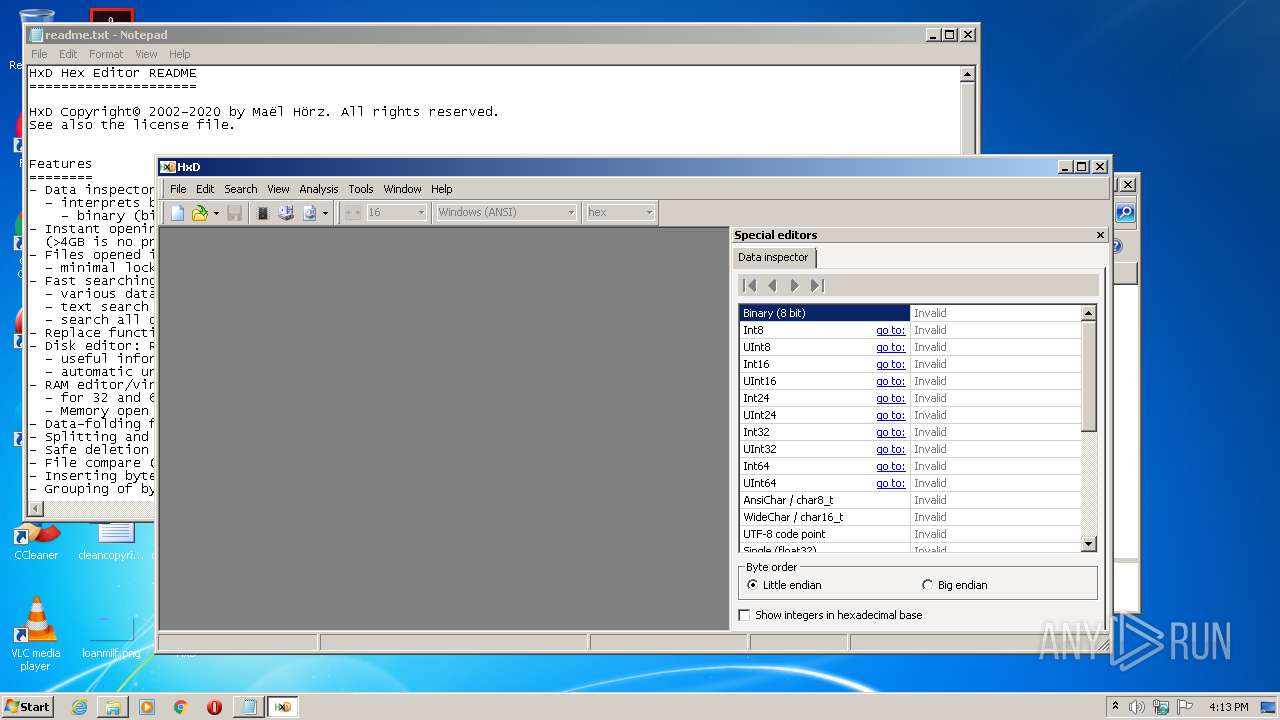The height and width of the screenshot is (720, 1280).
Task: Expand the Open file recent list arrow
Action: point(215,213)
